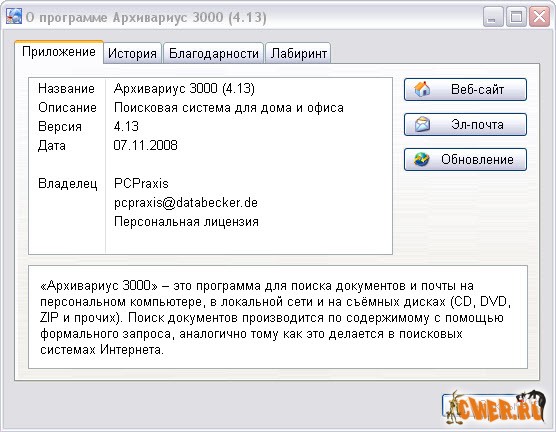Viewport: 556px width, 432px height.
Task: Click the globe icon on Обновление button
Action: tap(422, 160)
